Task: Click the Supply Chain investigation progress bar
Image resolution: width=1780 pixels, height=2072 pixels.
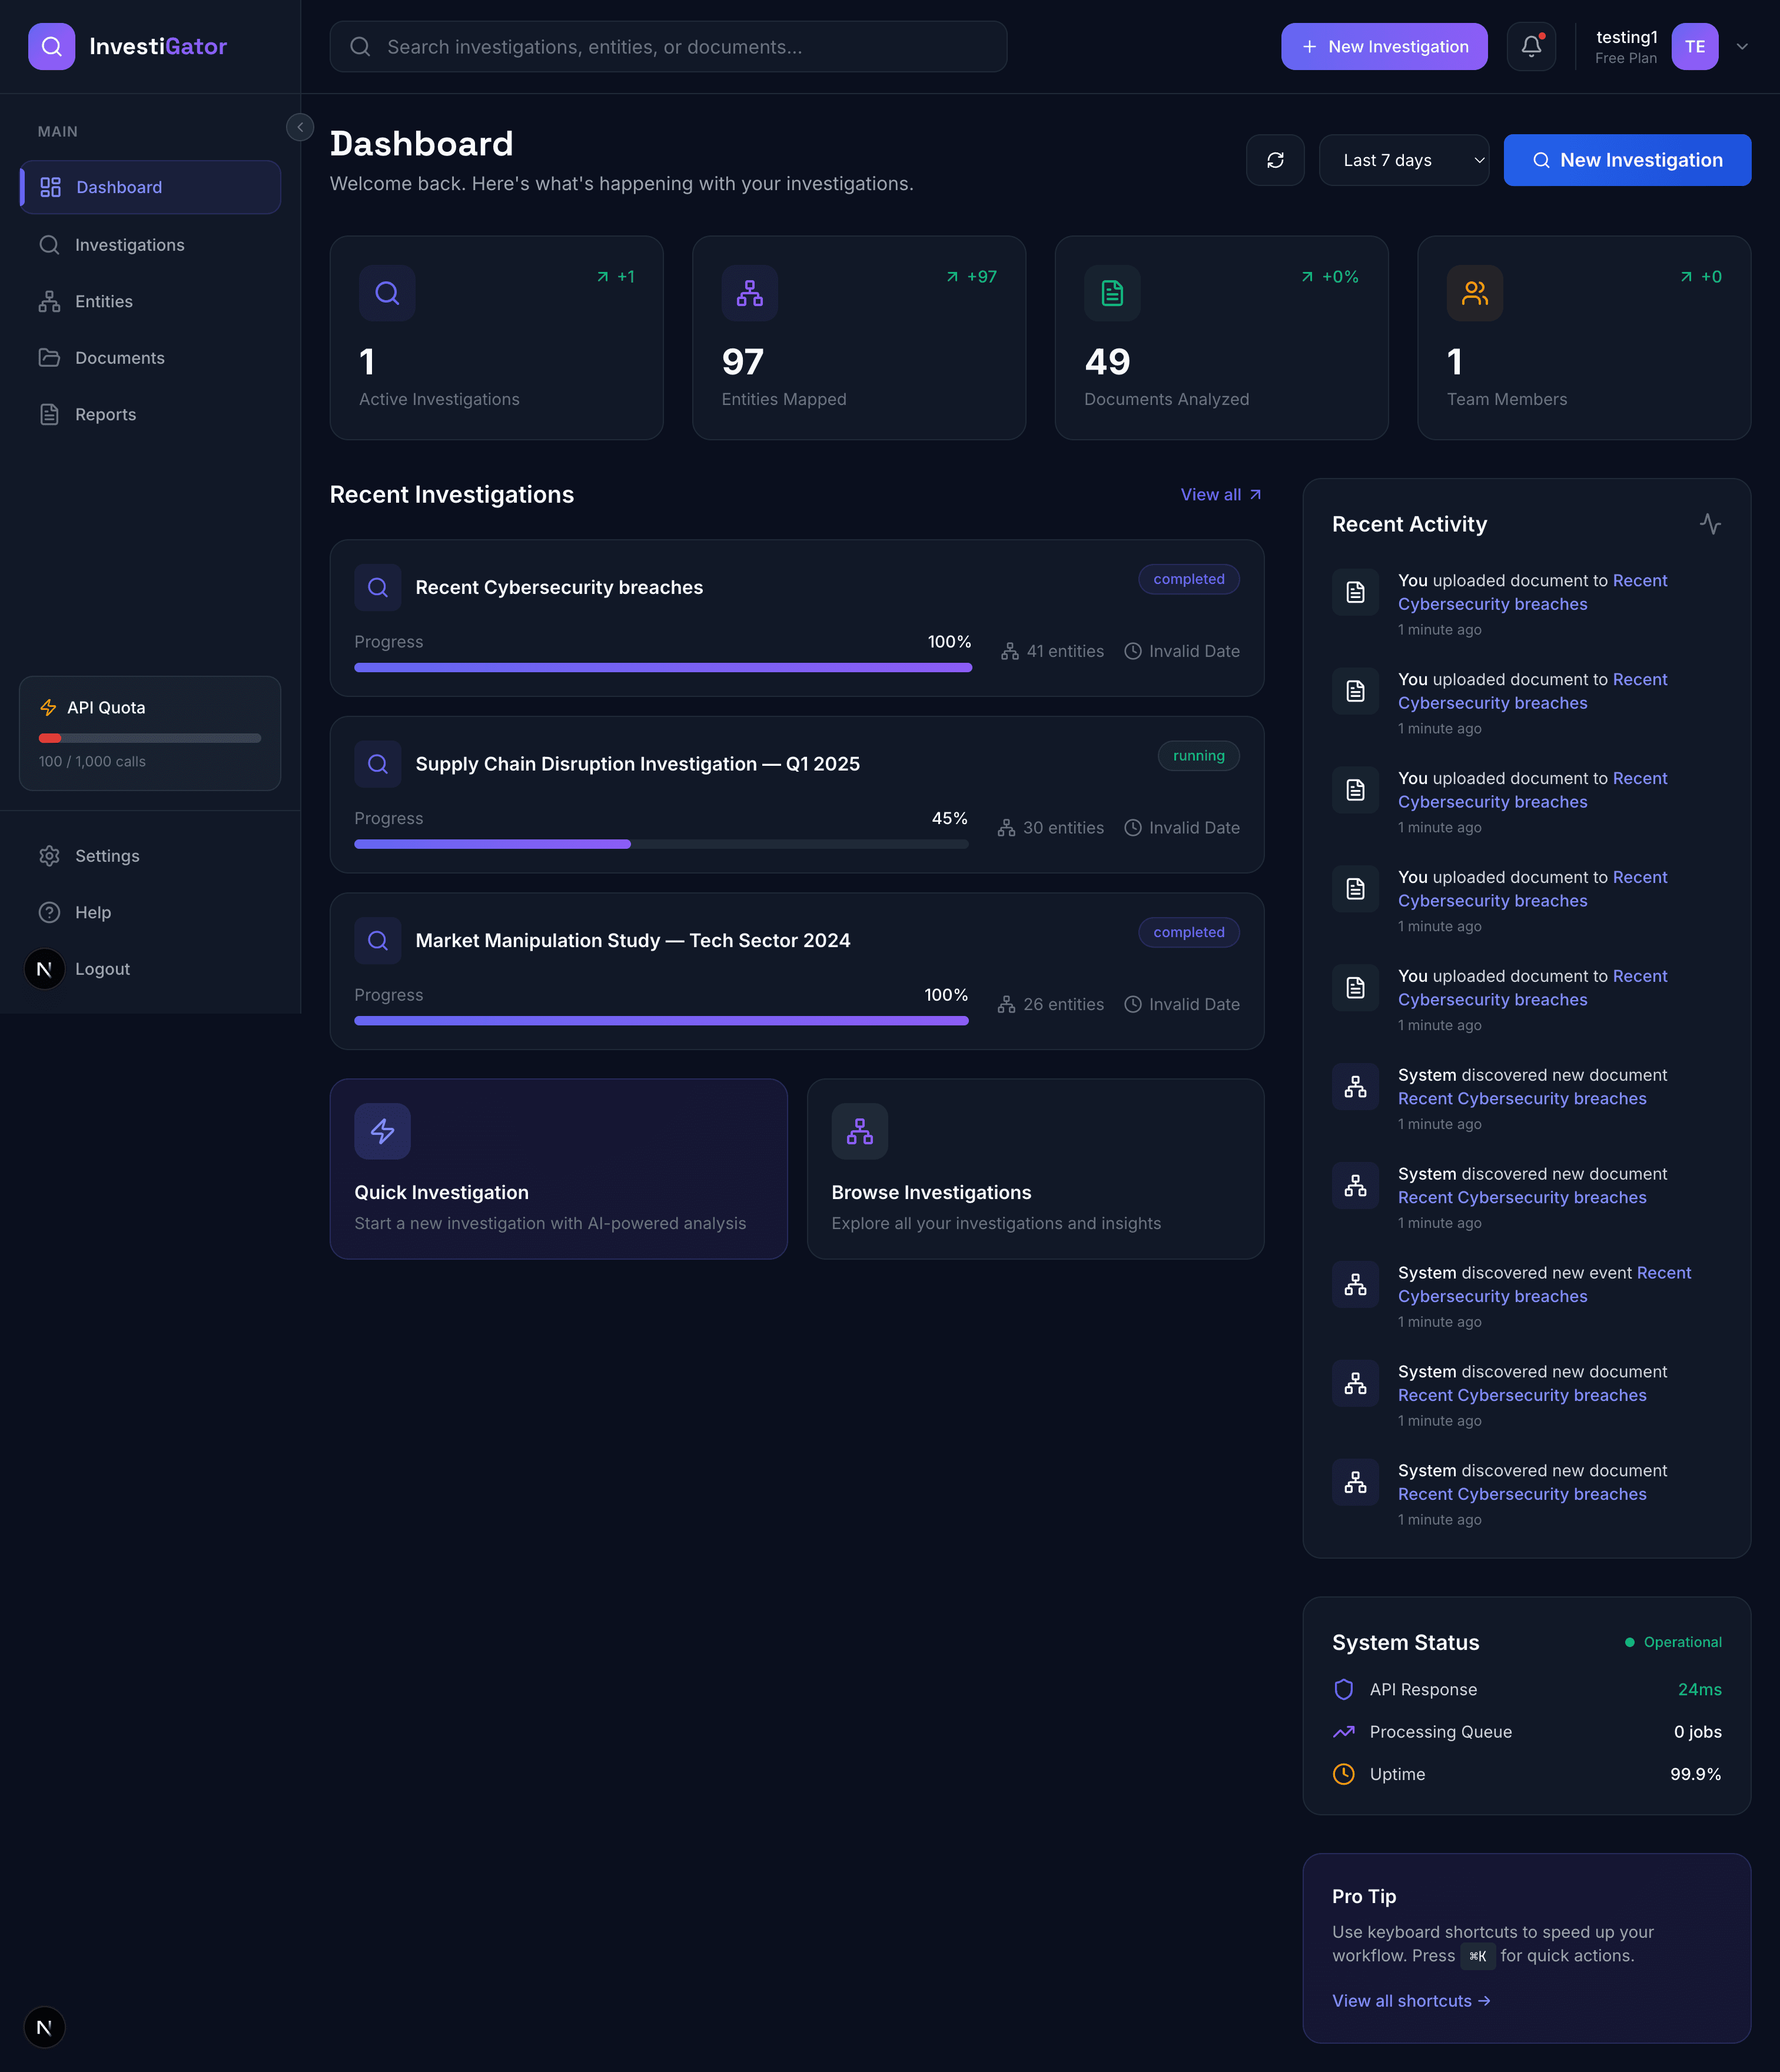Action: (660, 844)
